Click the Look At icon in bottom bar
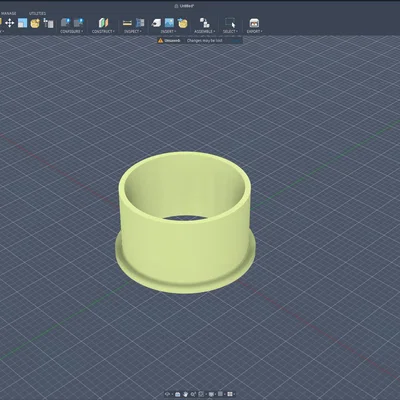This screenshot has width=400, height=400. [x=177, y=394]
